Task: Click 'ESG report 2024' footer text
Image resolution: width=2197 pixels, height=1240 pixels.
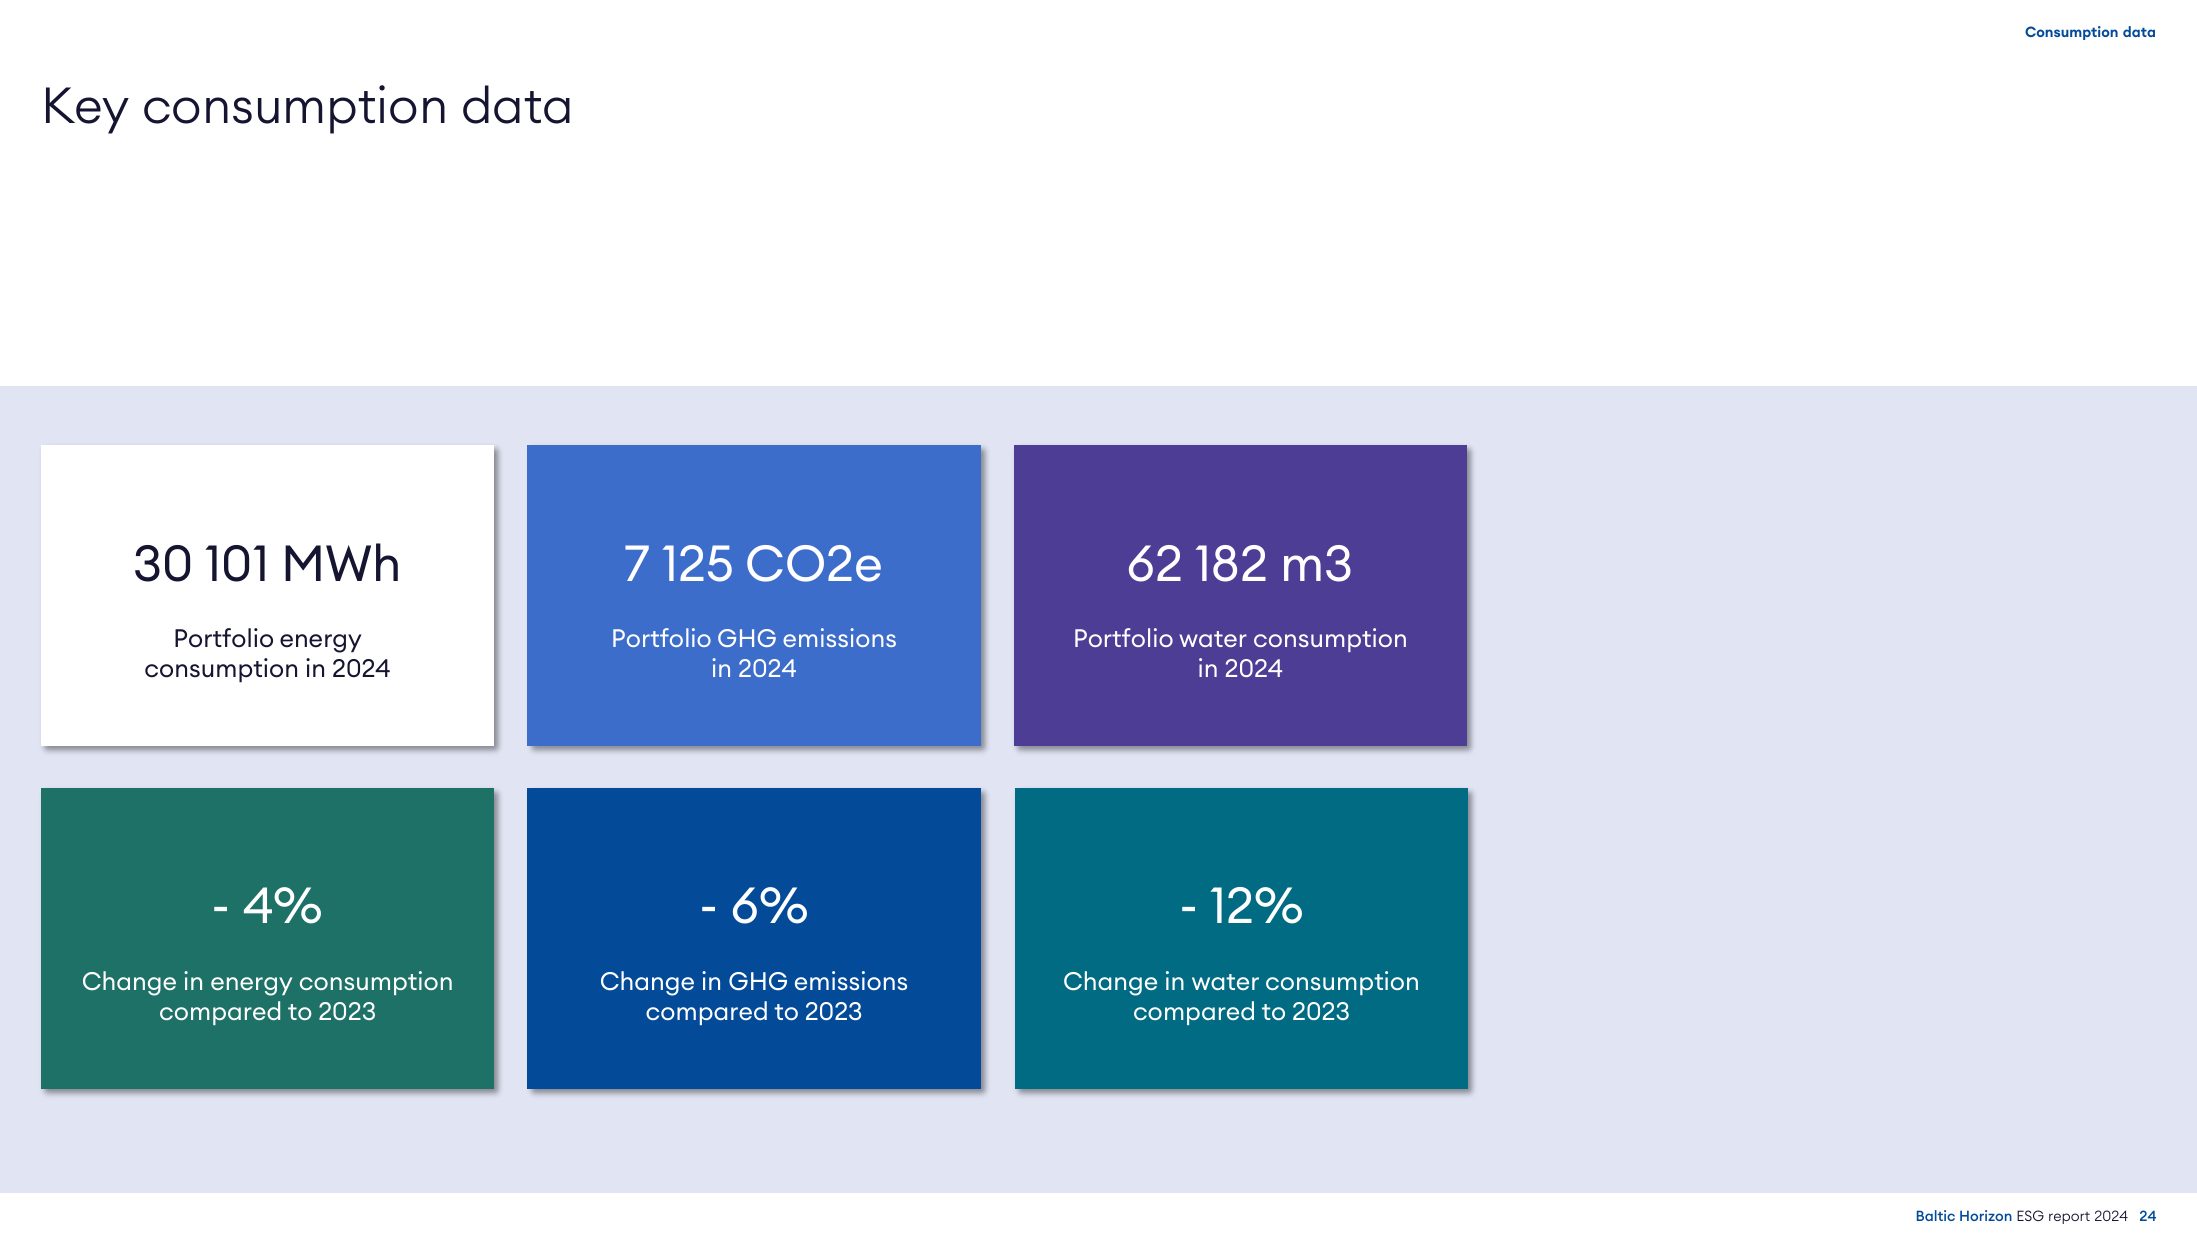Action: [2071, 1216]
